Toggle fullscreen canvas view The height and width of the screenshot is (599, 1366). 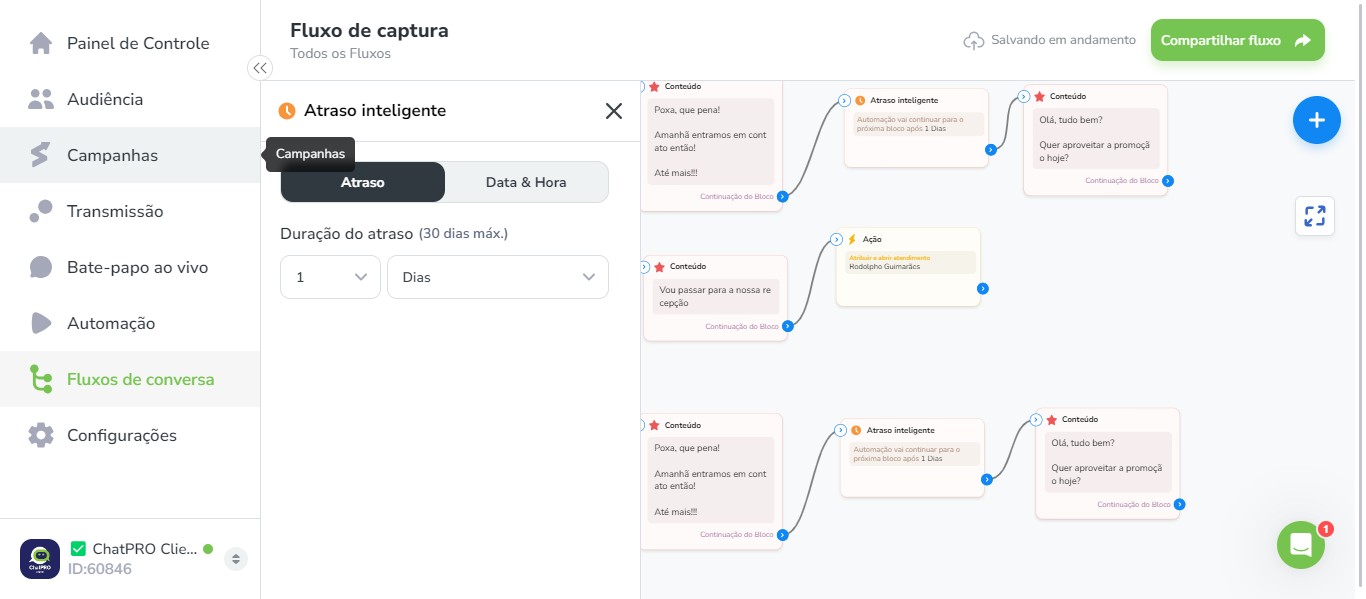coord(1315,216)
